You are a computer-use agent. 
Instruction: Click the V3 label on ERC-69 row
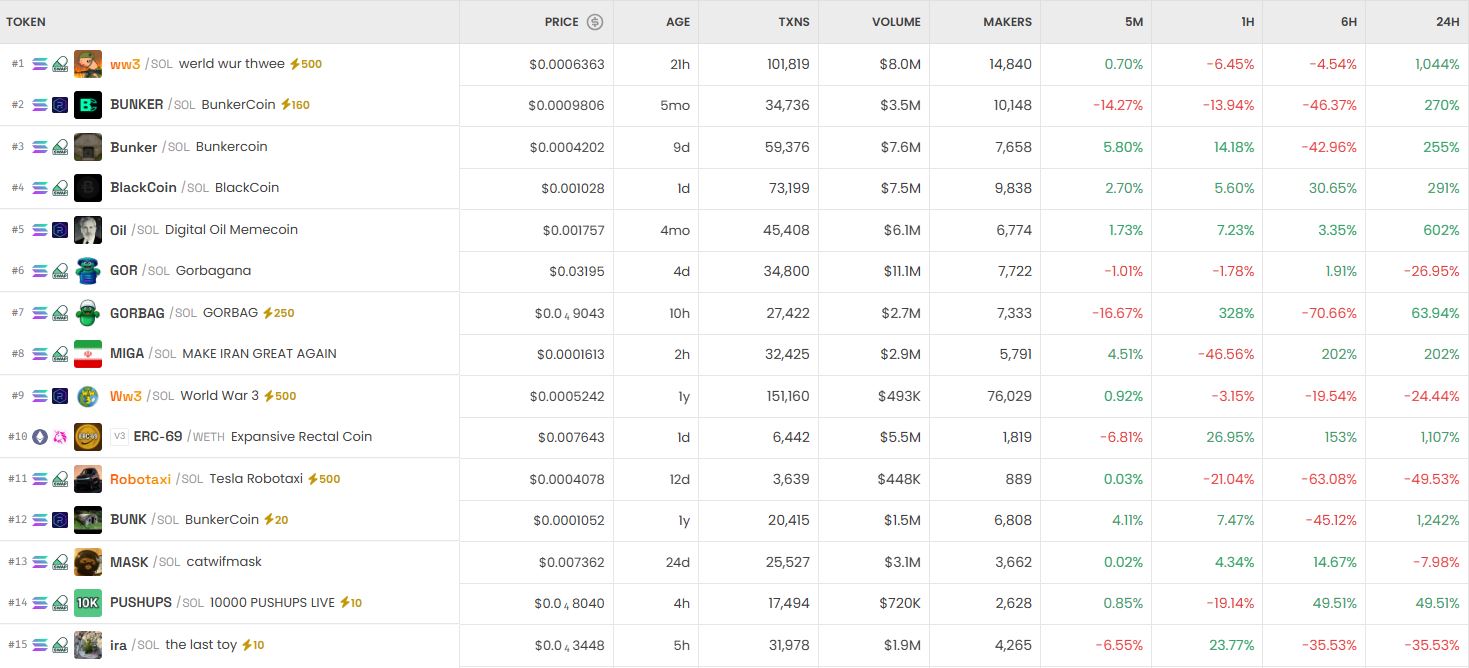click(x=119, y=437)
